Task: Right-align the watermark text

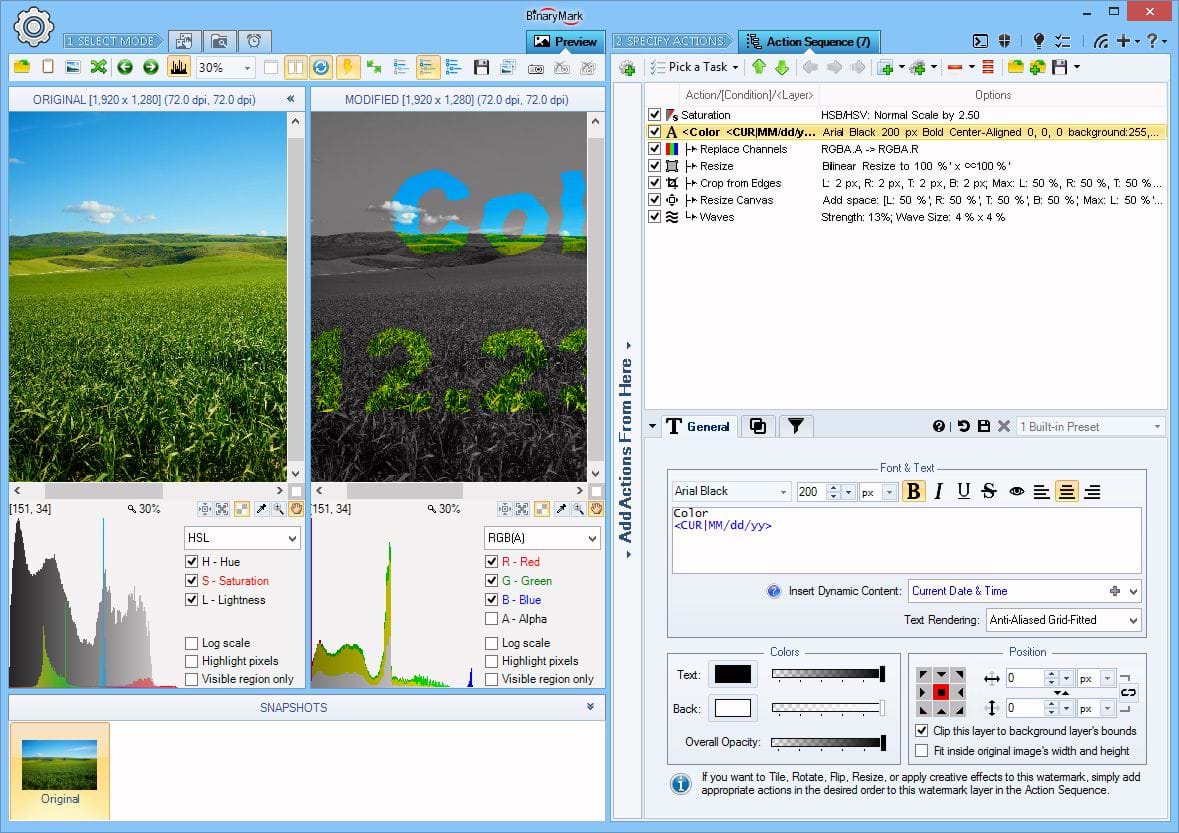Action: (x=1092, y=491)
